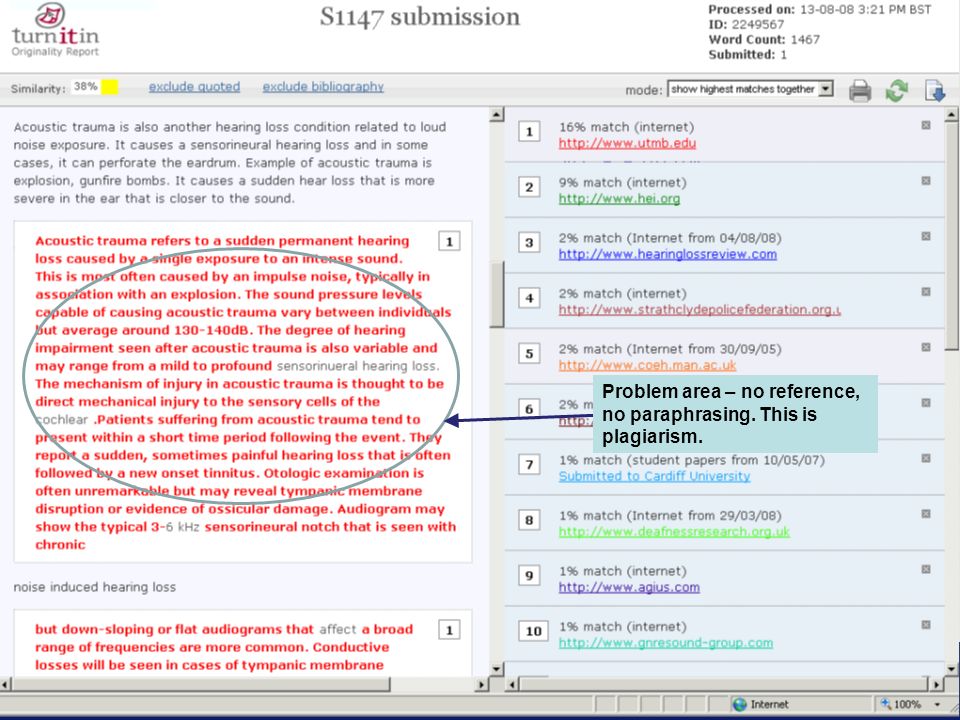960x720 pixels.
Task: Click source number box 5 in match list
Action: click(x=529, y=353)
